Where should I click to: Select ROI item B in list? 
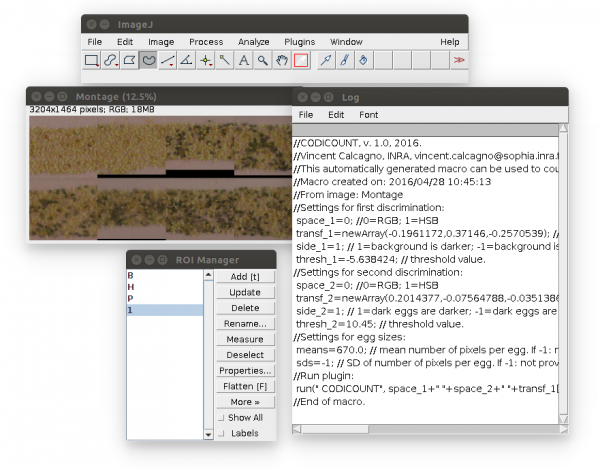(165, 275)
